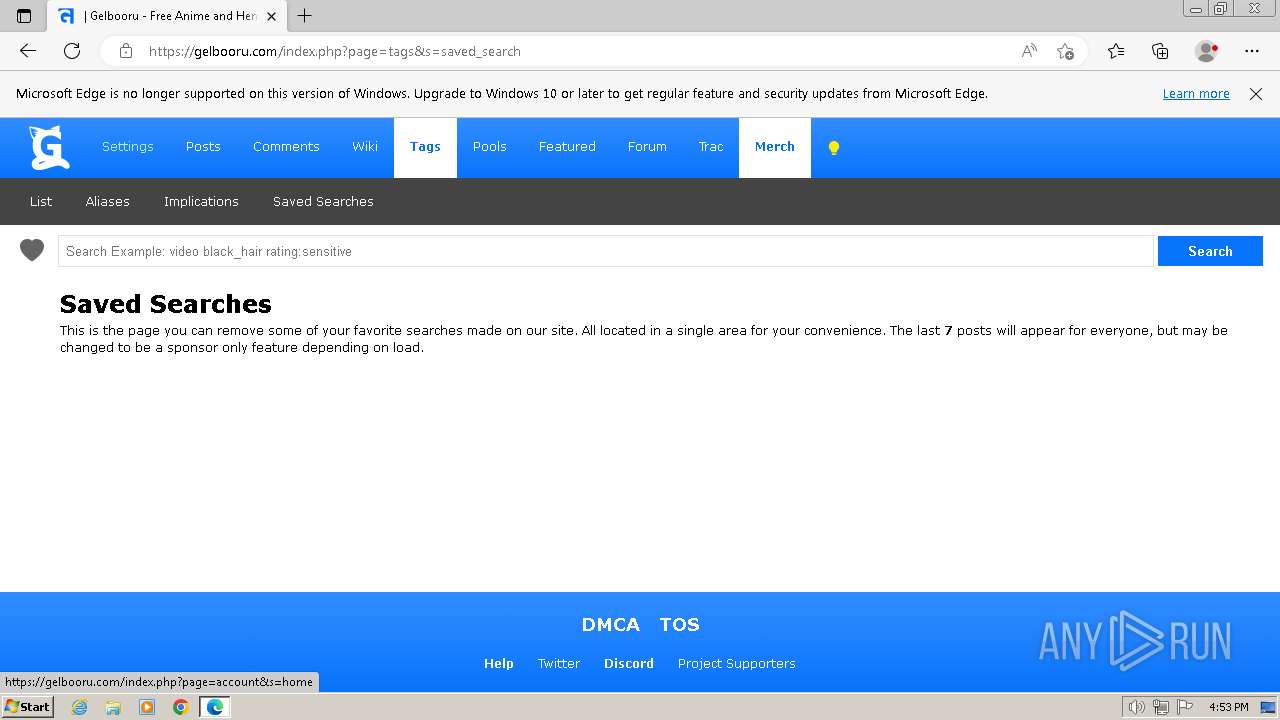Open Action Center flag icon
The width and height of the screenshot is (1280, 720).
click(1185, 707)
